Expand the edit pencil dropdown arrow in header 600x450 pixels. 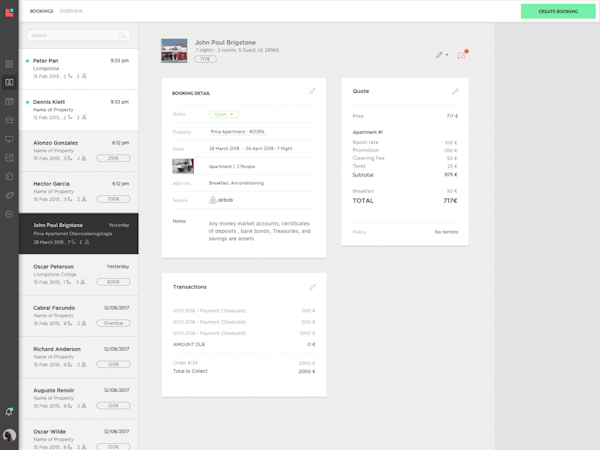pos(446,55)
